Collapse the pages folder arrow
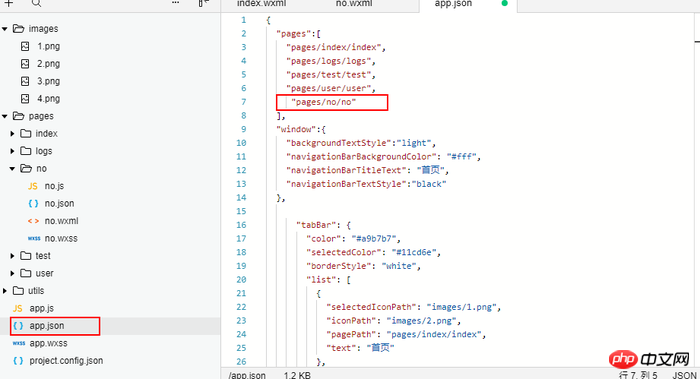Viewport: 700px width, 379px height. (5, 117)
